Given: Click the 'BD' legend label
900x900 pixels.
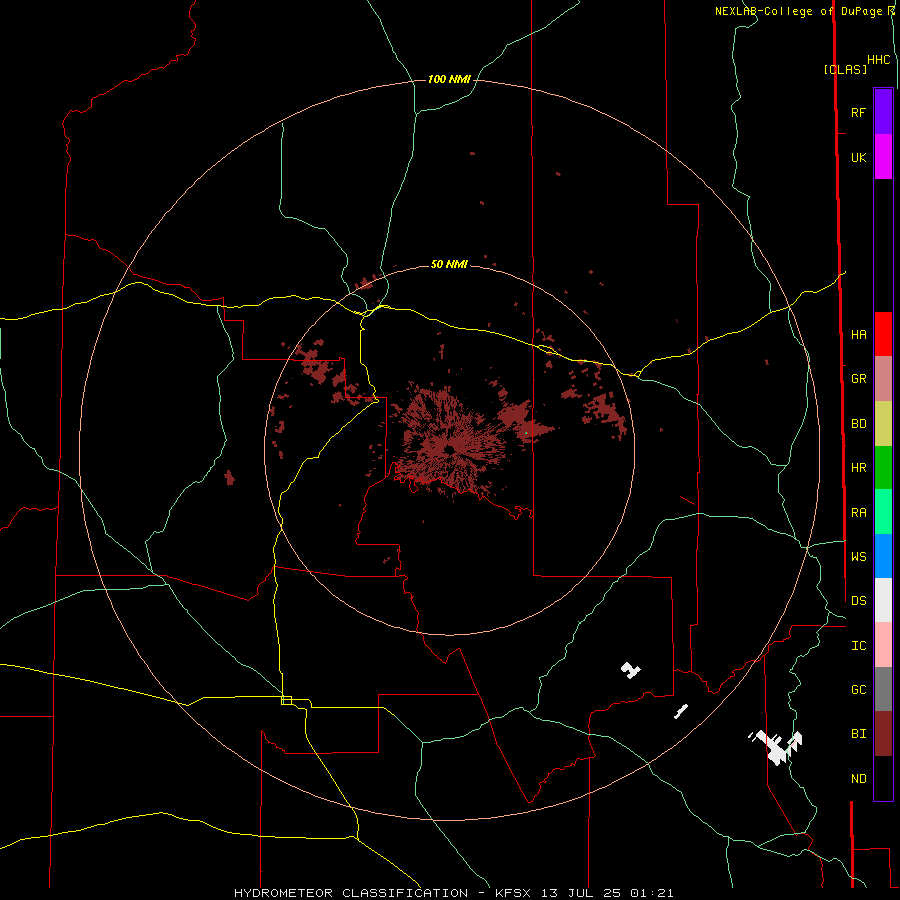Looking at the screenshot, I should pyautogui.click(x=859, y=424).
